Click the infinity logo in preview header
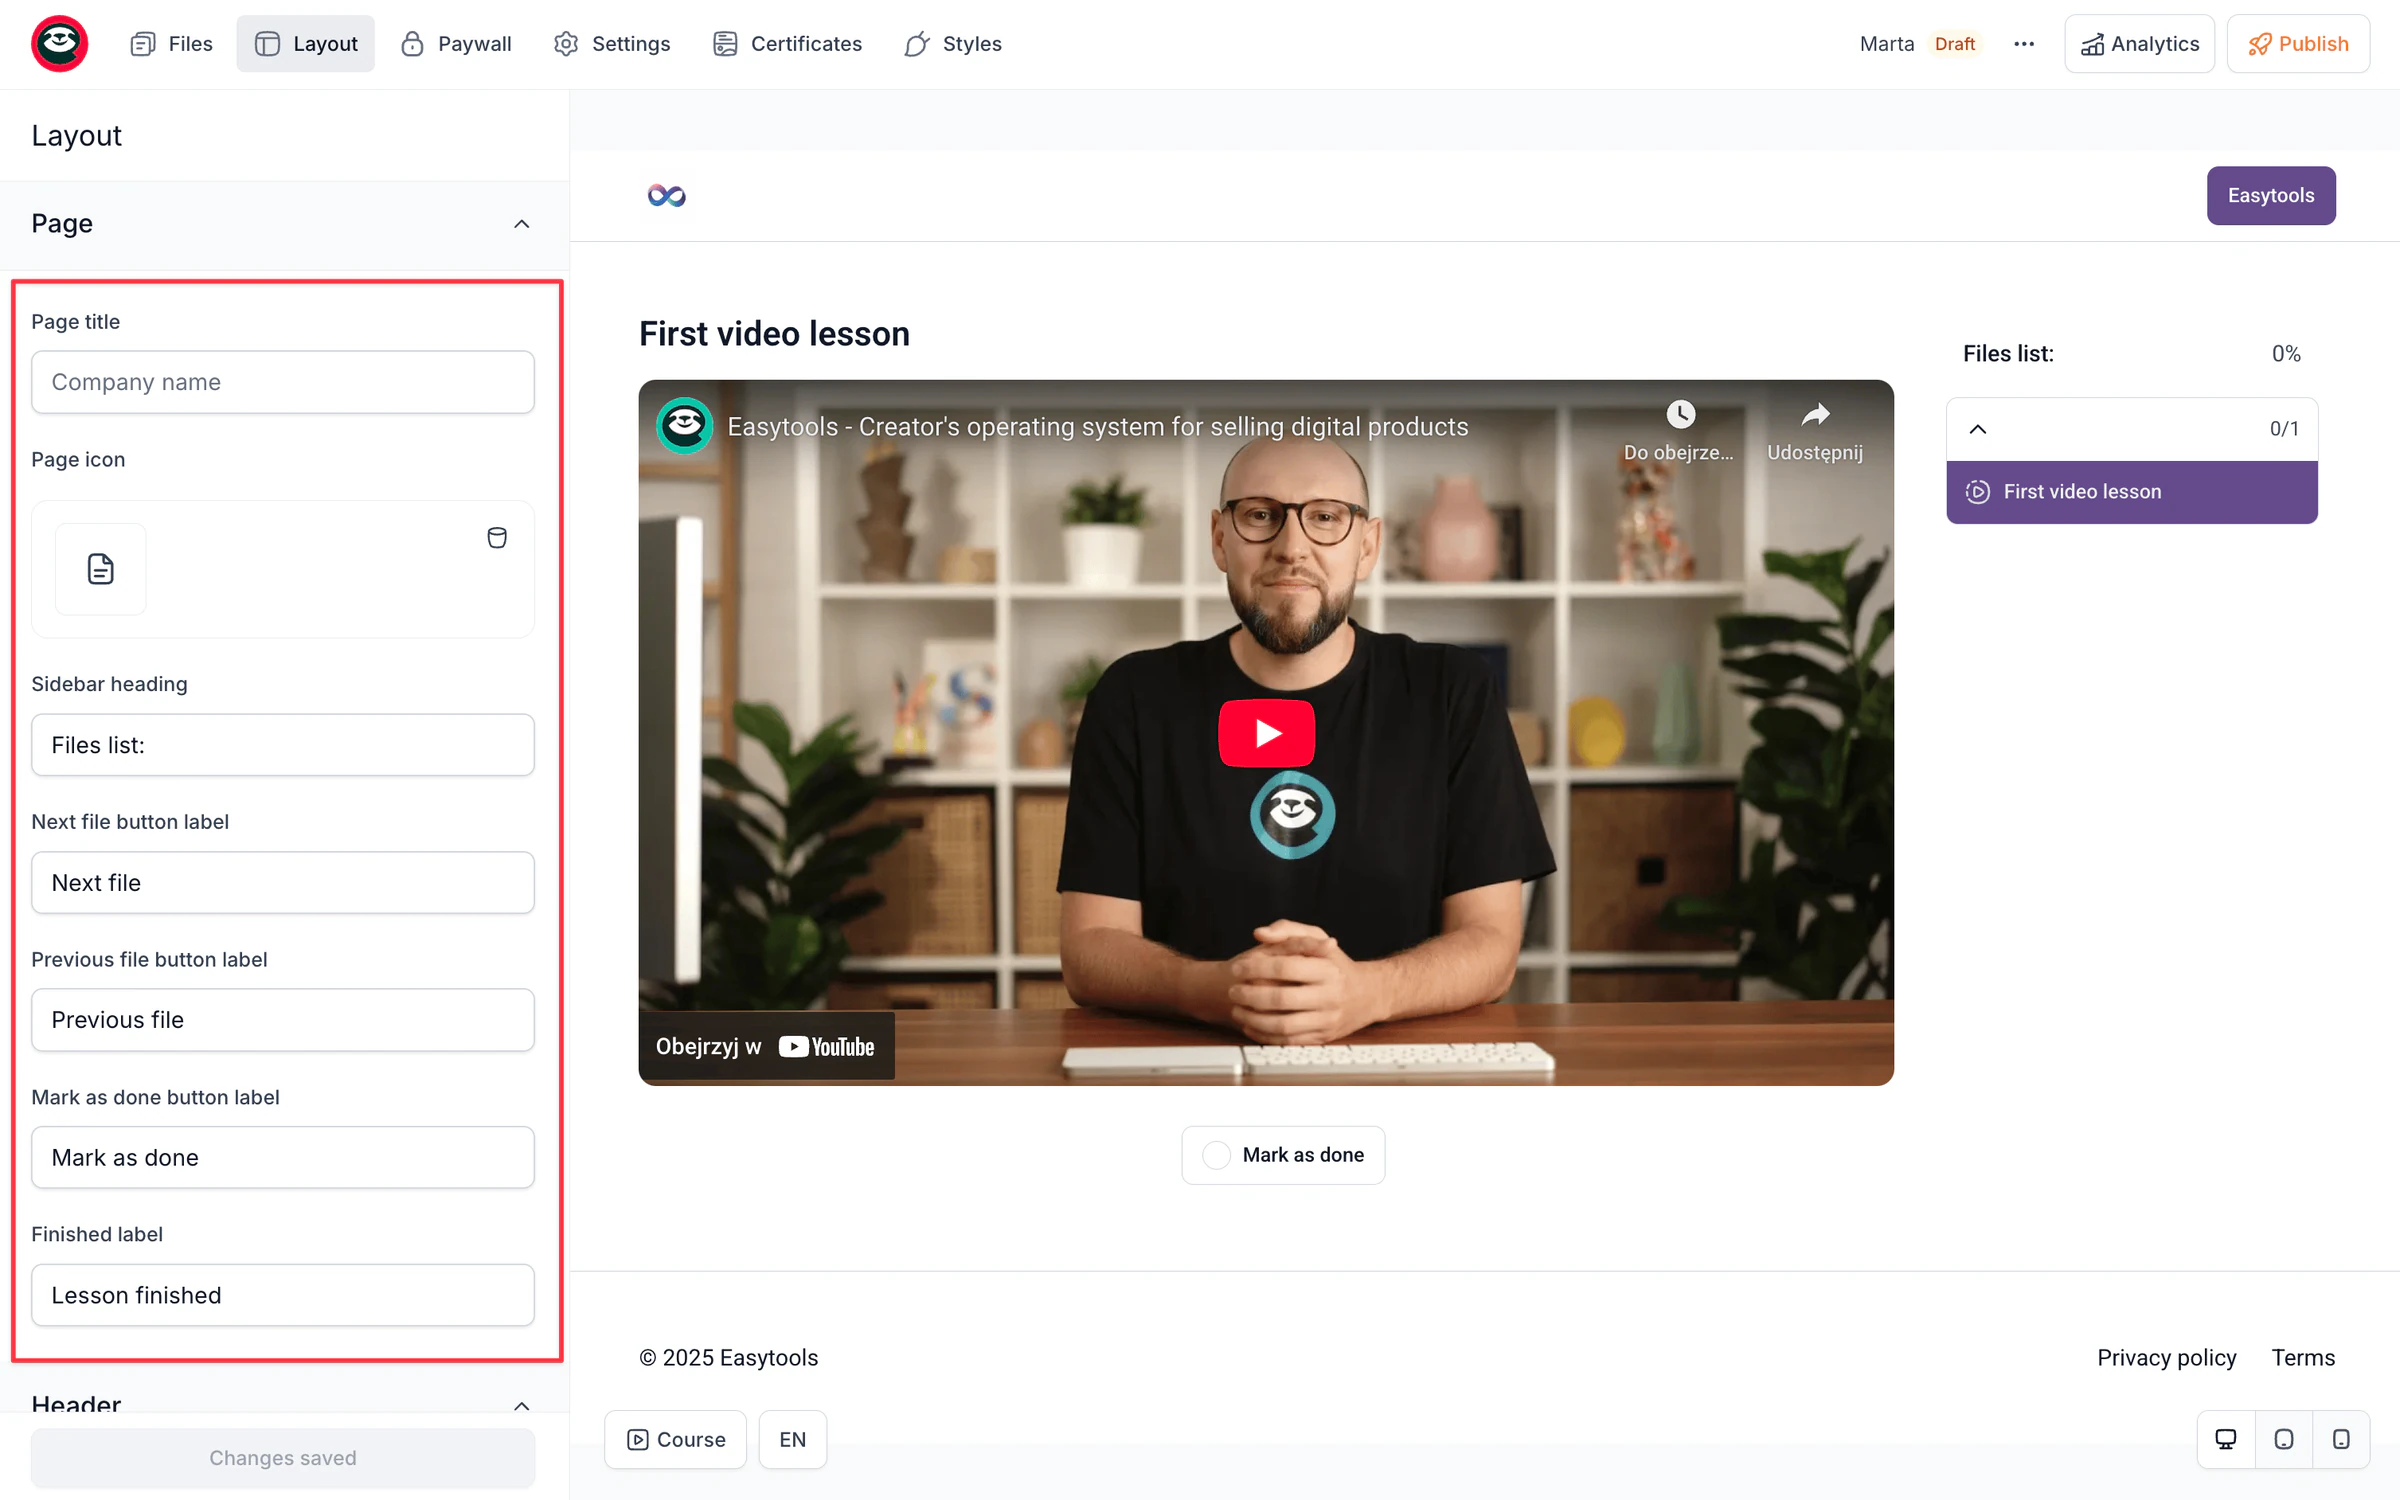This screenshot has height=1500, width=2400. 667,196
